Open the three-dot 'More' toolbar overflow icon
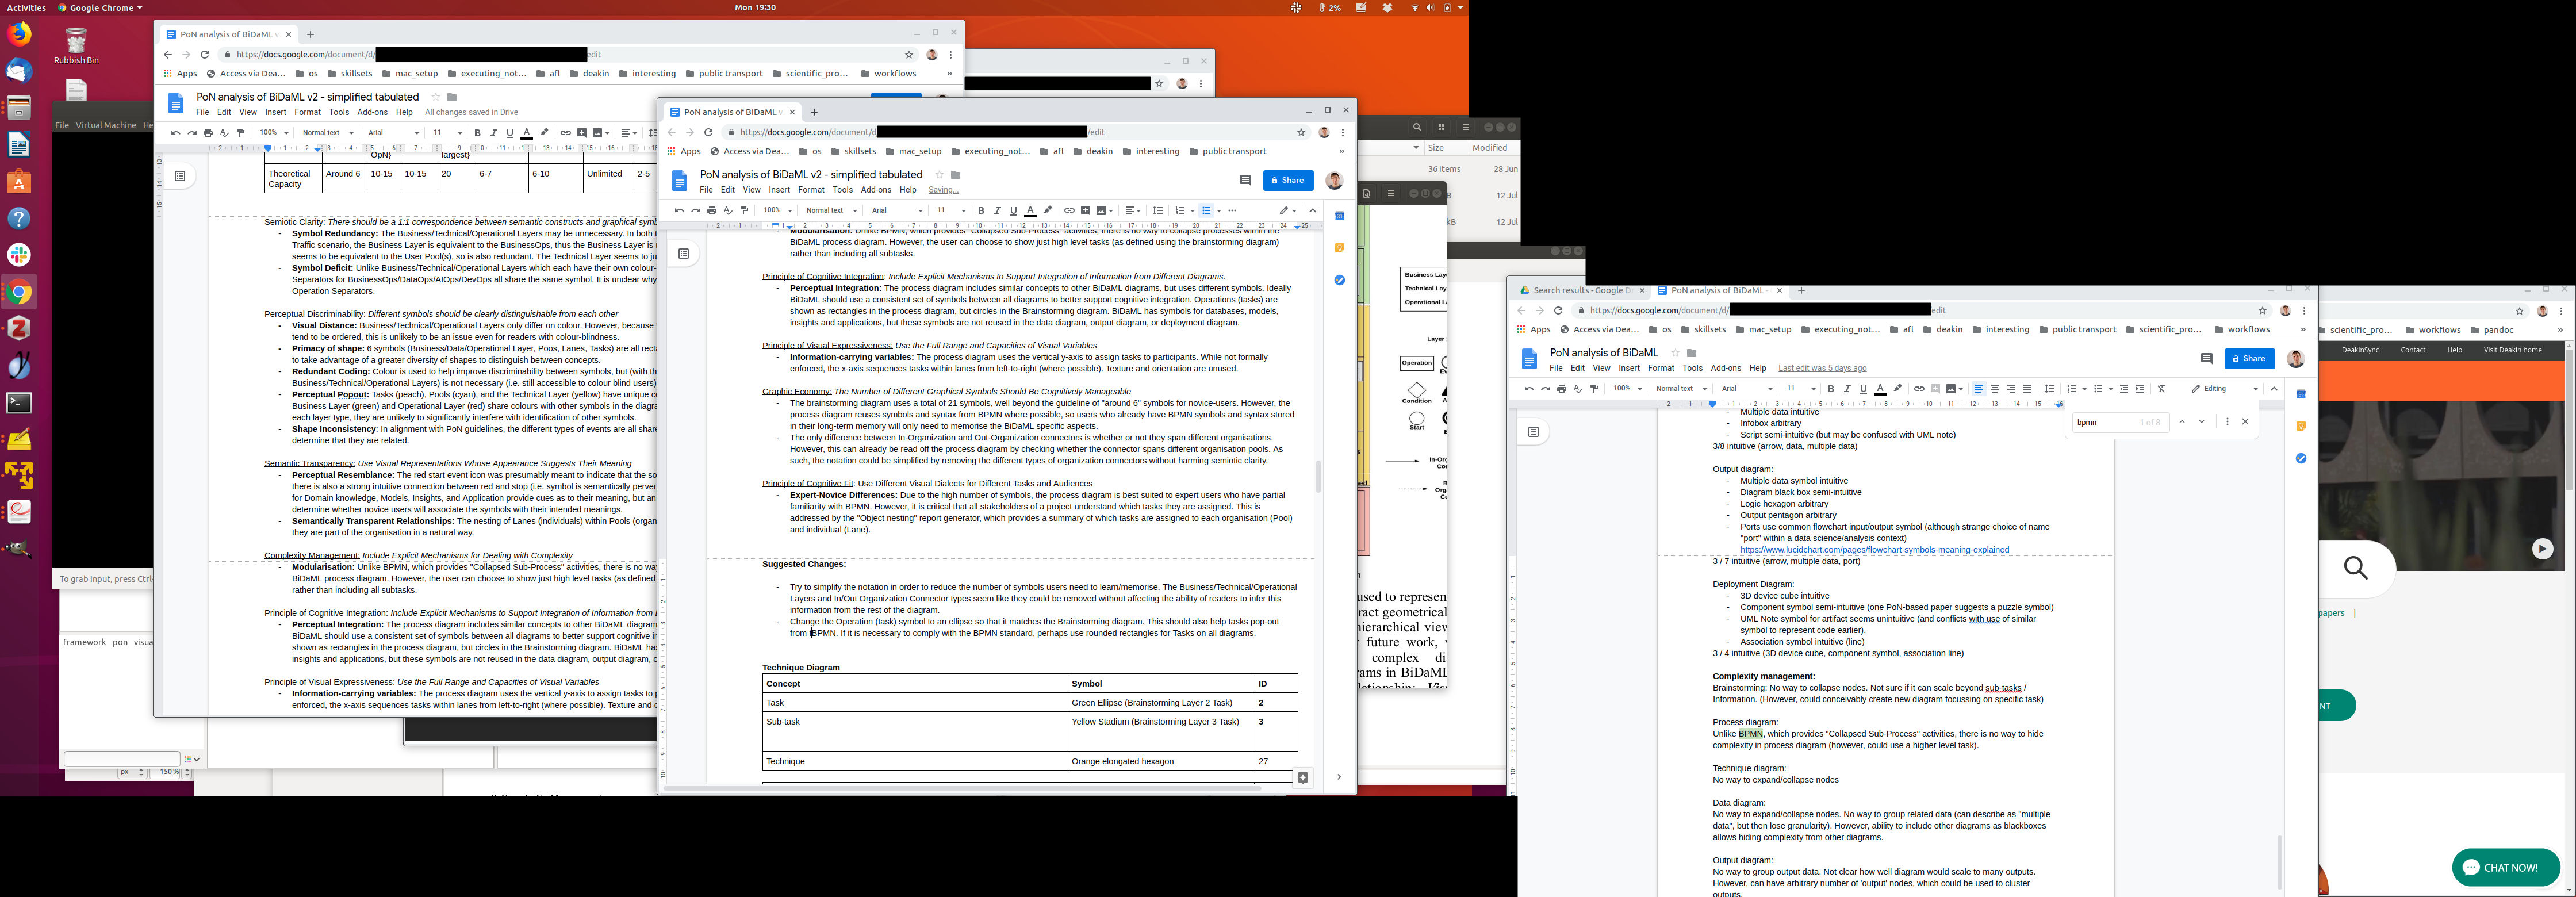 pyautogui.click(x=1232, y=211)
